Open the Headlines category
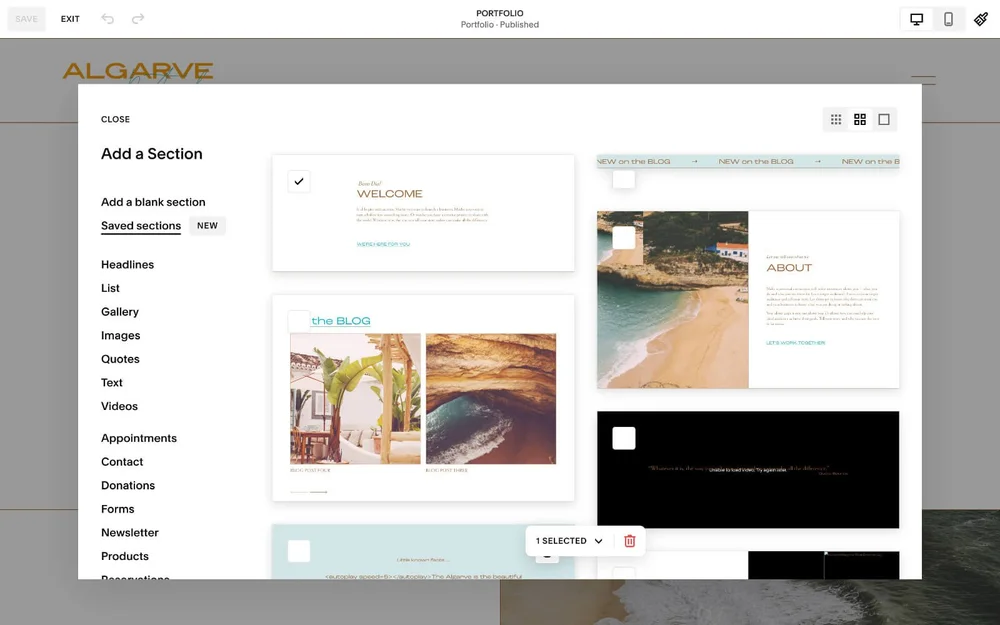The image size is (1000, 625). [128, 265]
